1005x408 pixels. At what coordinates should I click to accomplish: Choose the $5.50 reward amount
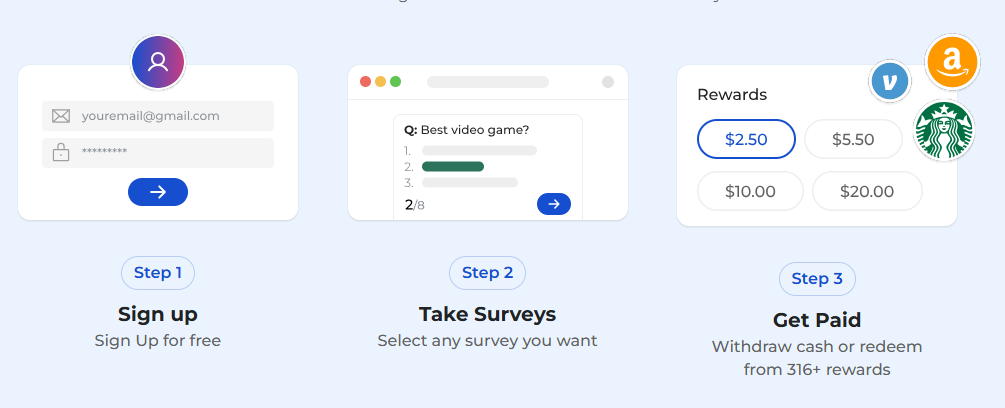(853, 139)
